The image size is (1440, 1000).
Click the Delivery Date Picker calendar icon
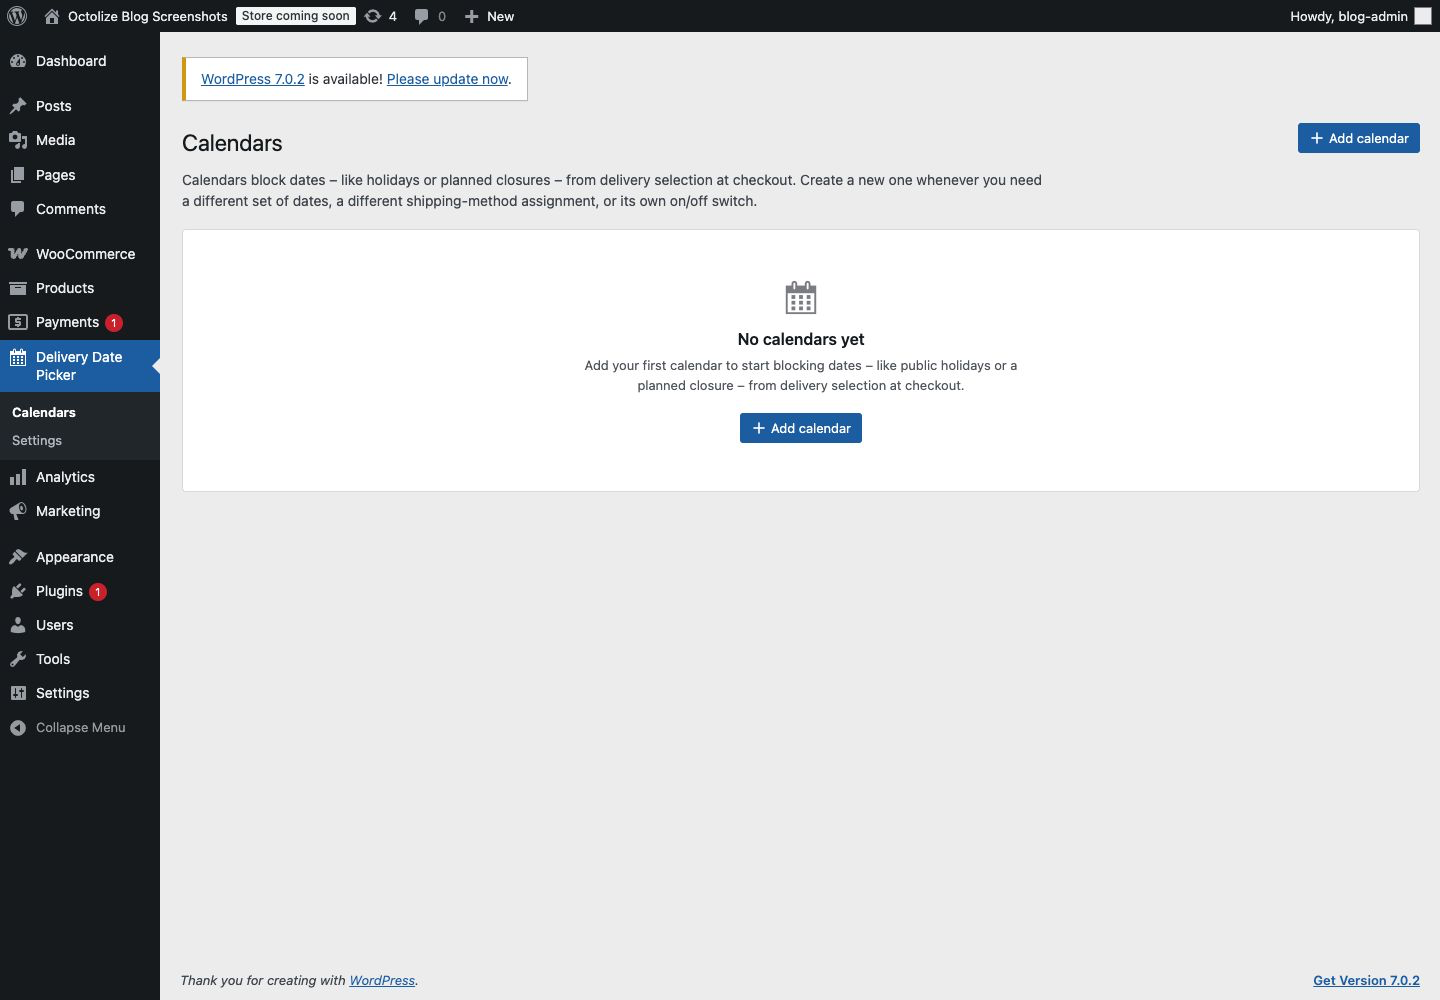[x=18, y=357]
